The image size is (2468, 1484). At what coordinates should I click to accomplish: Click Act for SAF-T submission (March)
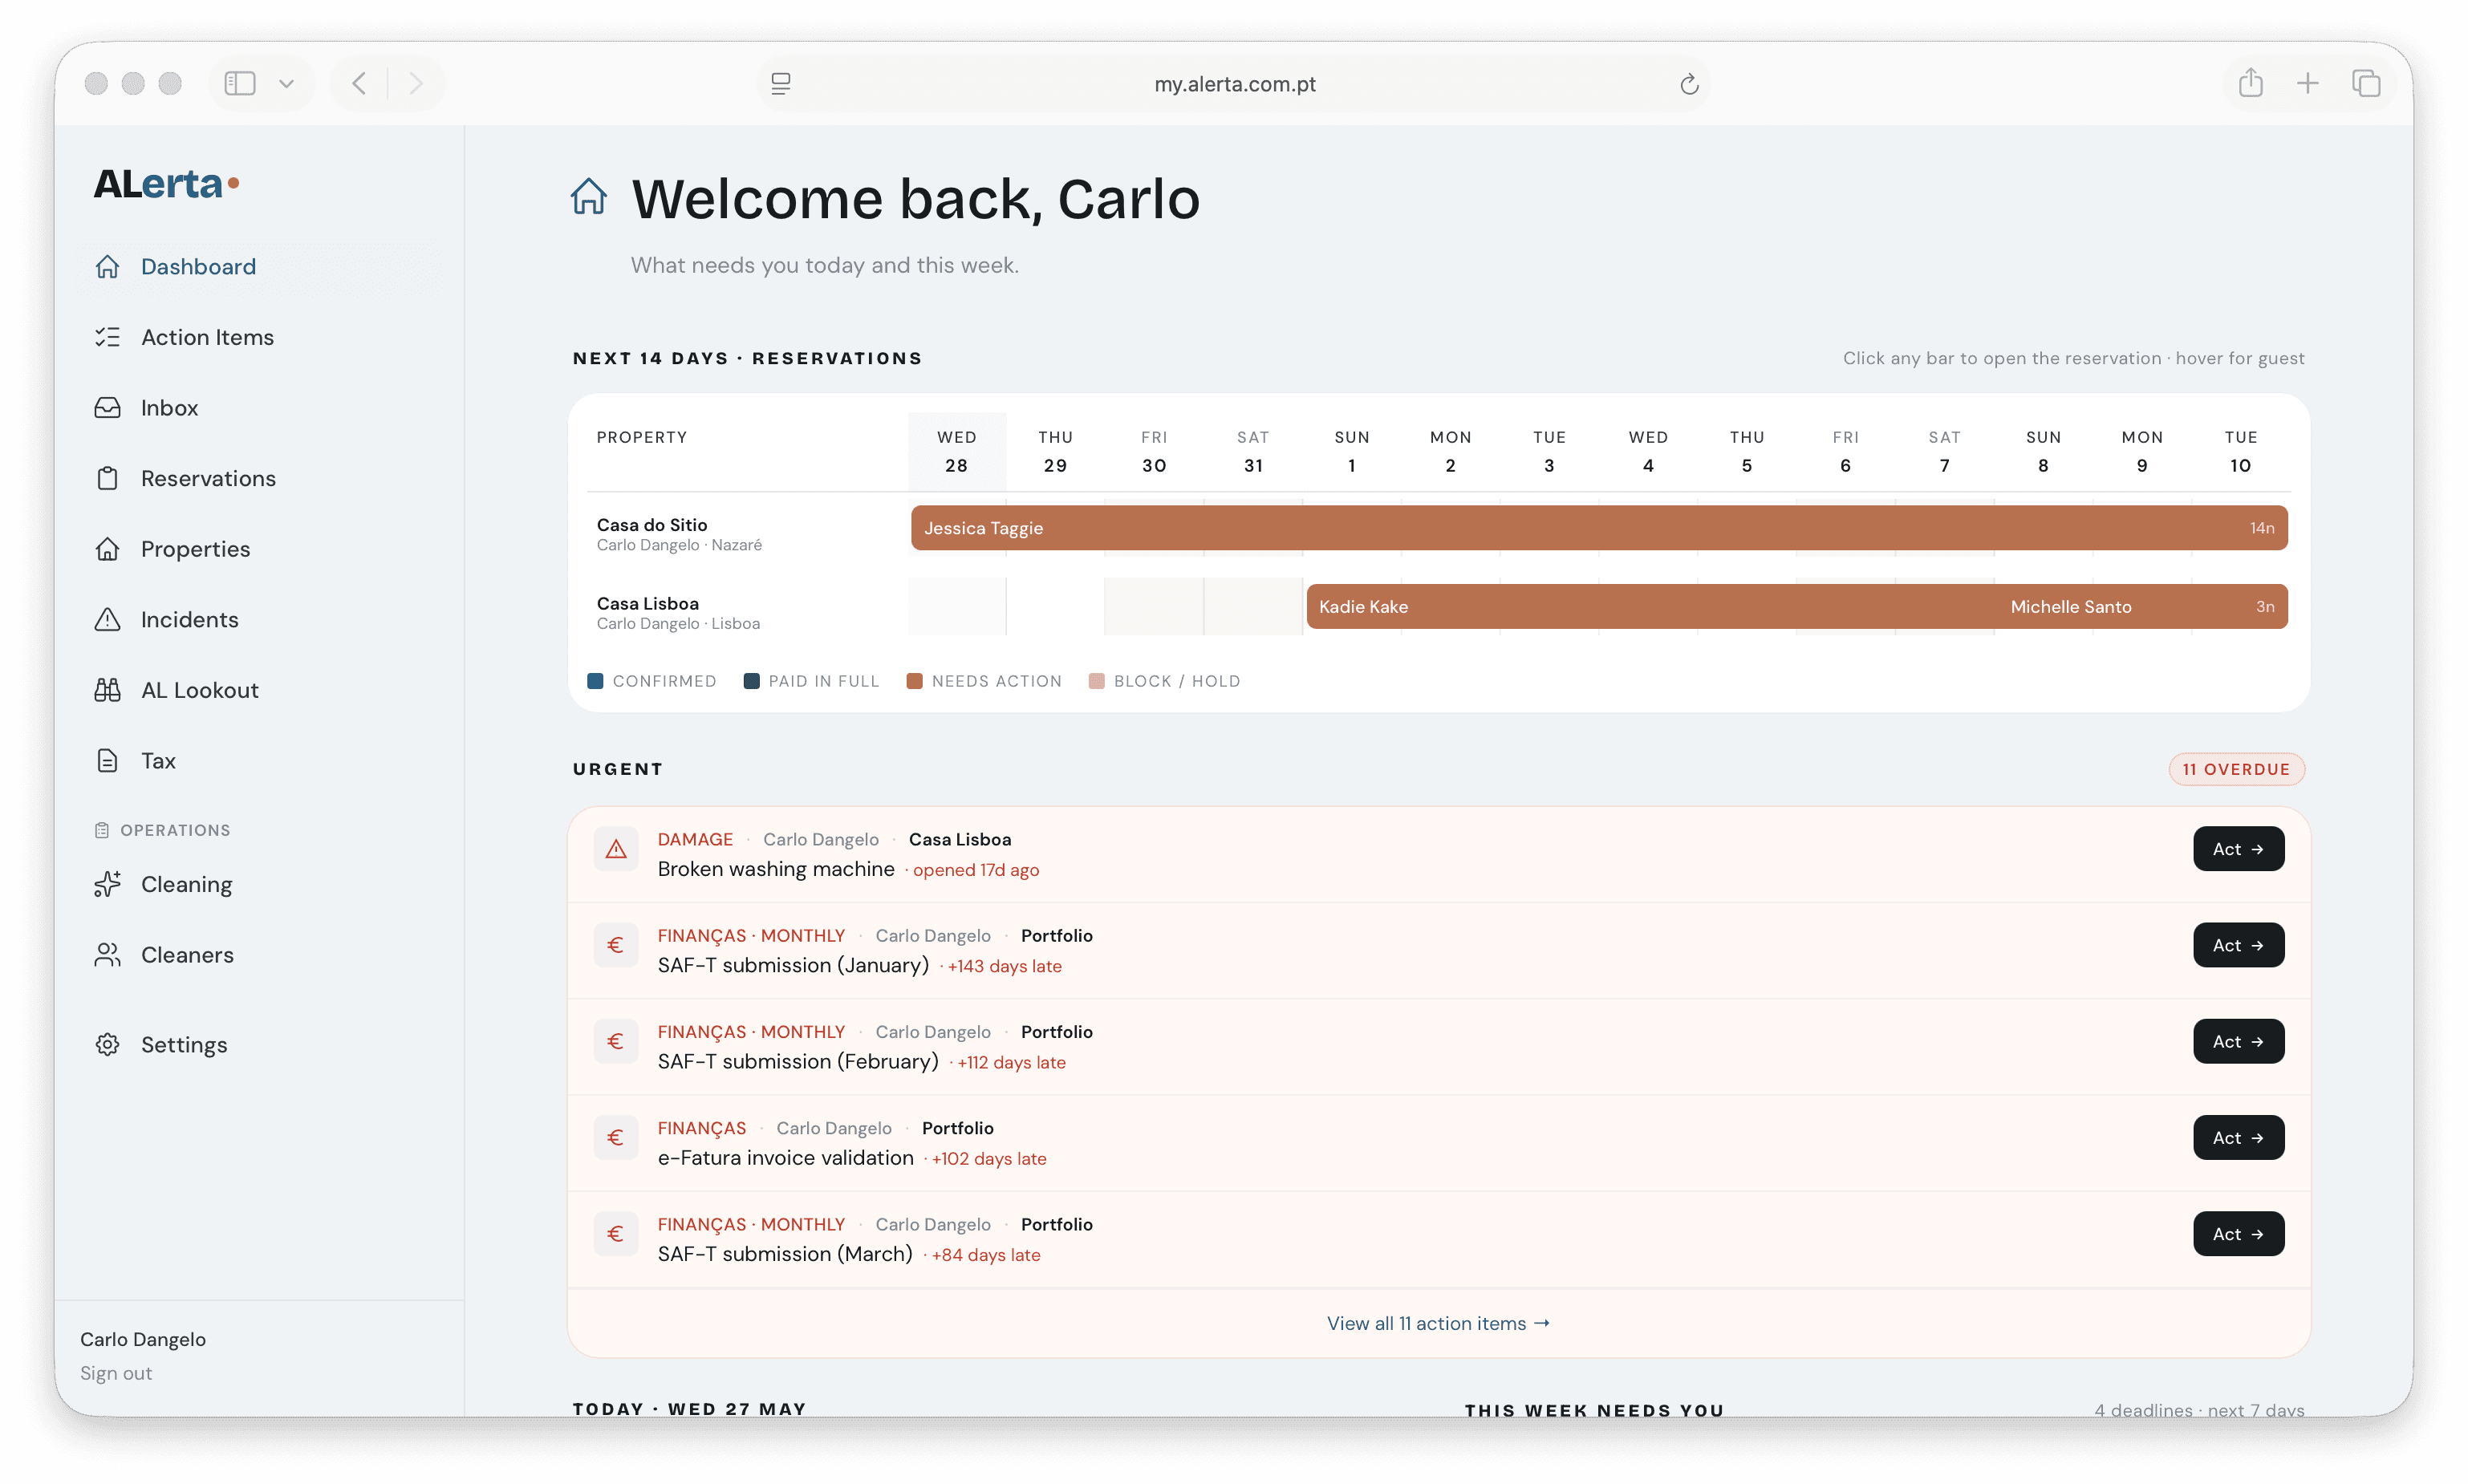(x=2238, y=1234)
